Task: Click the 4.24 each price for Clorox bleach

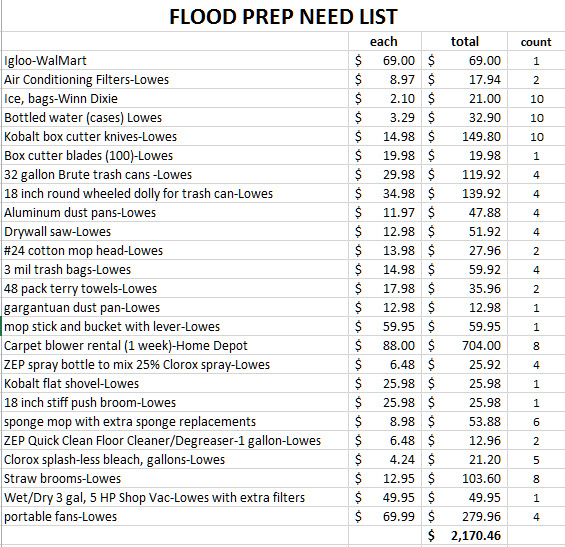Action: [385, 459]
